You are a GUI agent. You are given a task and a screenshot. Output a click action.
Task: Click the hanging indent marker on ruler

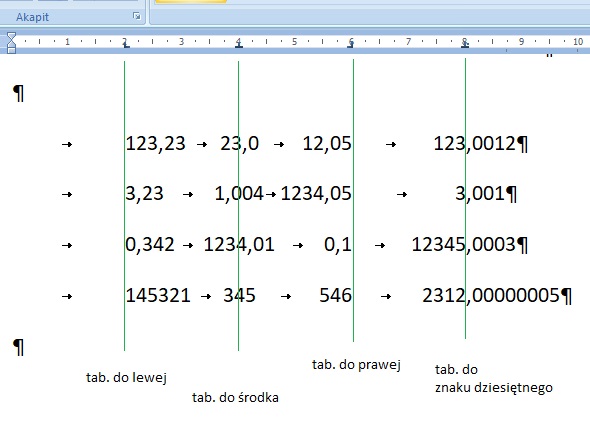coord(11,43)
